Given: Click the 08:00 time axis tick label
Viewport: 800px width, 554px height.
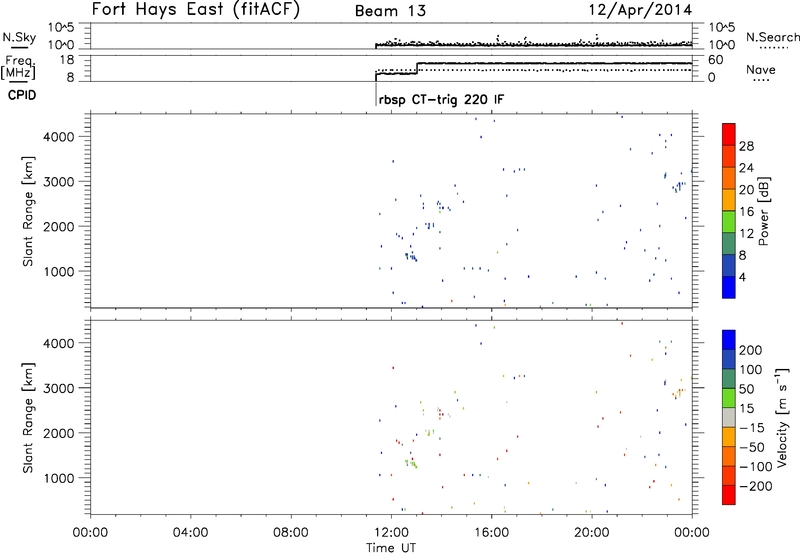Looking at the screenshot, I should click(x=291, y=533).
